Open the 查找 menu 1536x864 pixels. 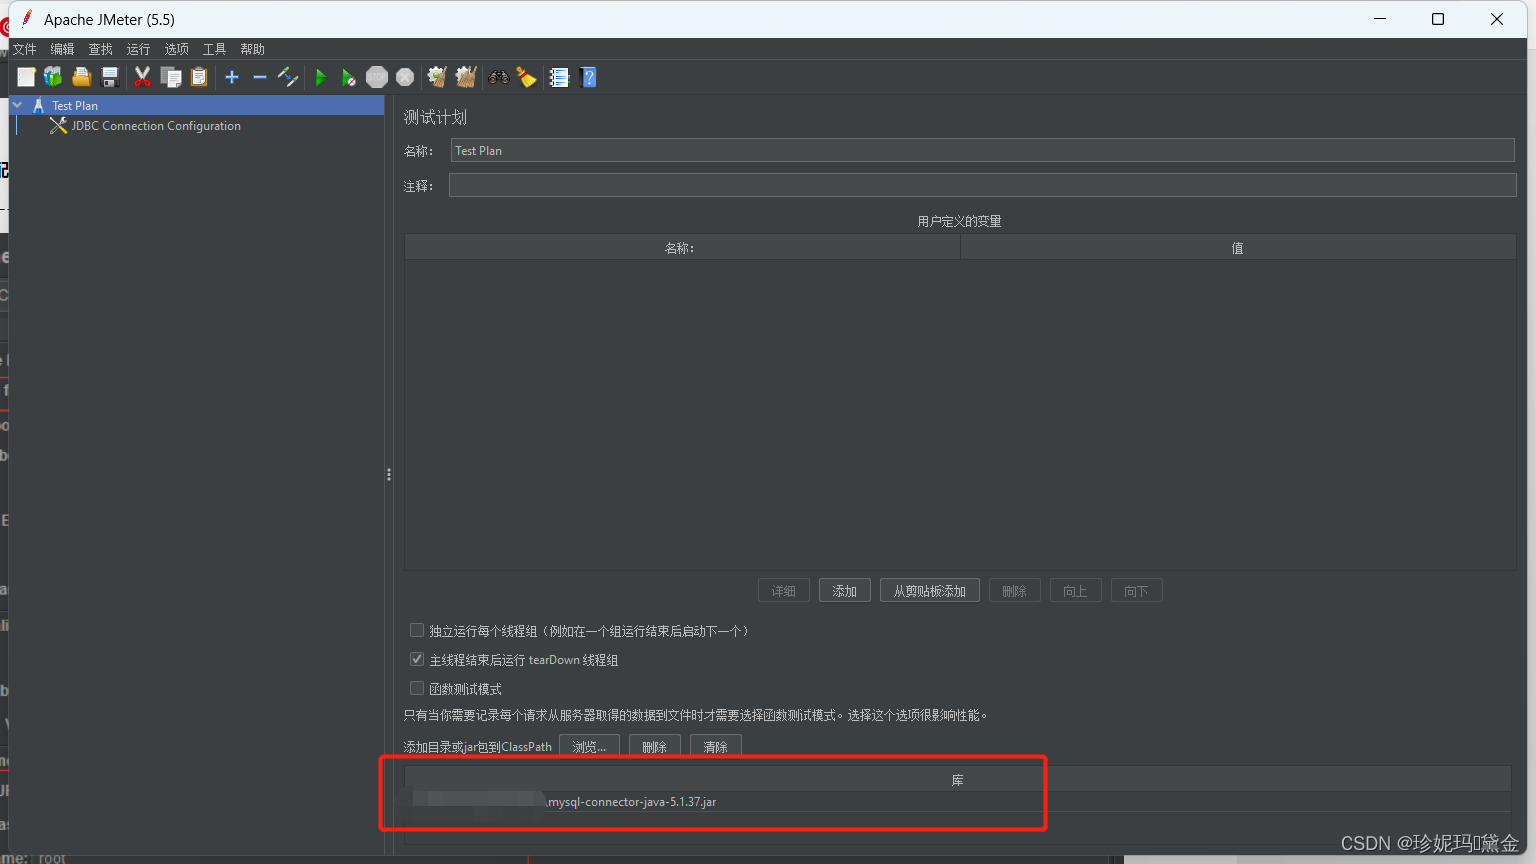pos(101,49)
